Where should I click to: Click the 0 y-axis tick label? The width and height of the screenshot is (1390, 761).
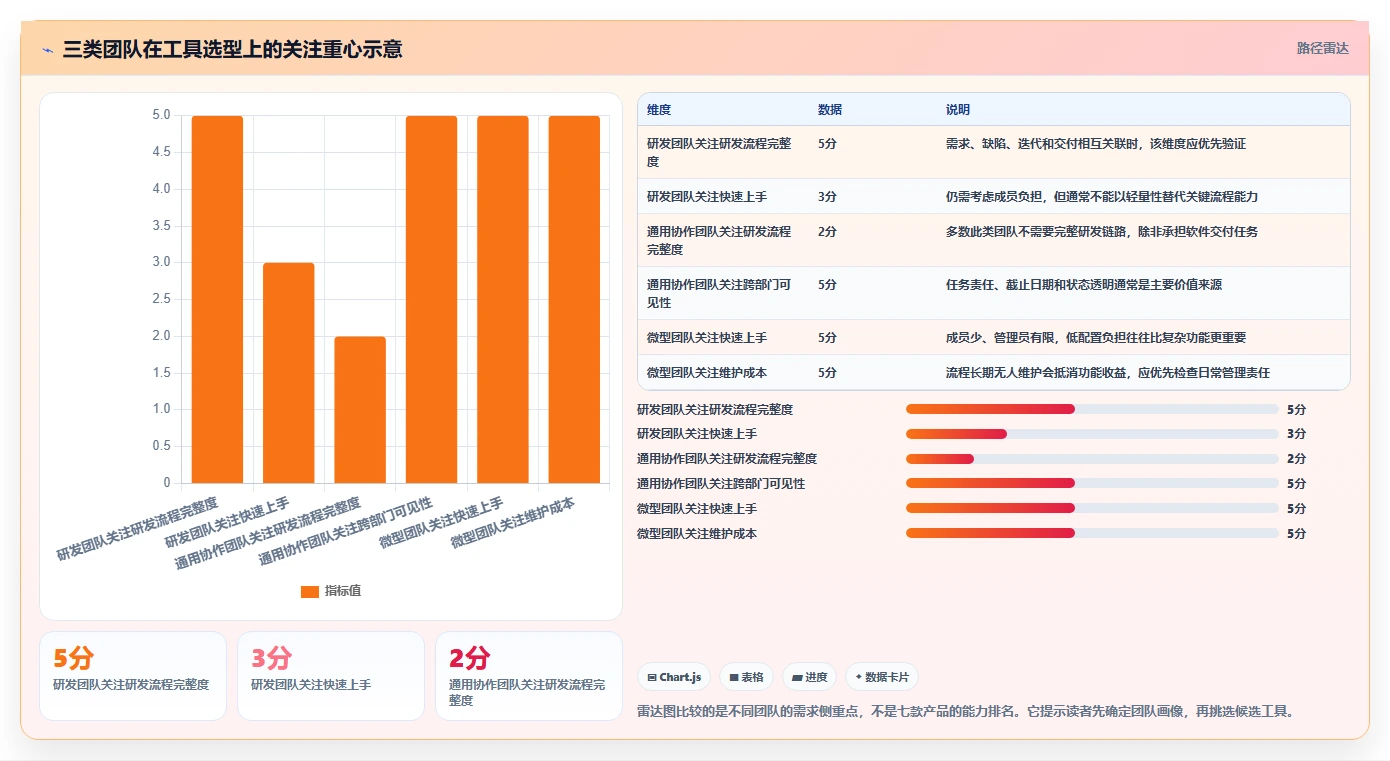(x=167, y=483)
